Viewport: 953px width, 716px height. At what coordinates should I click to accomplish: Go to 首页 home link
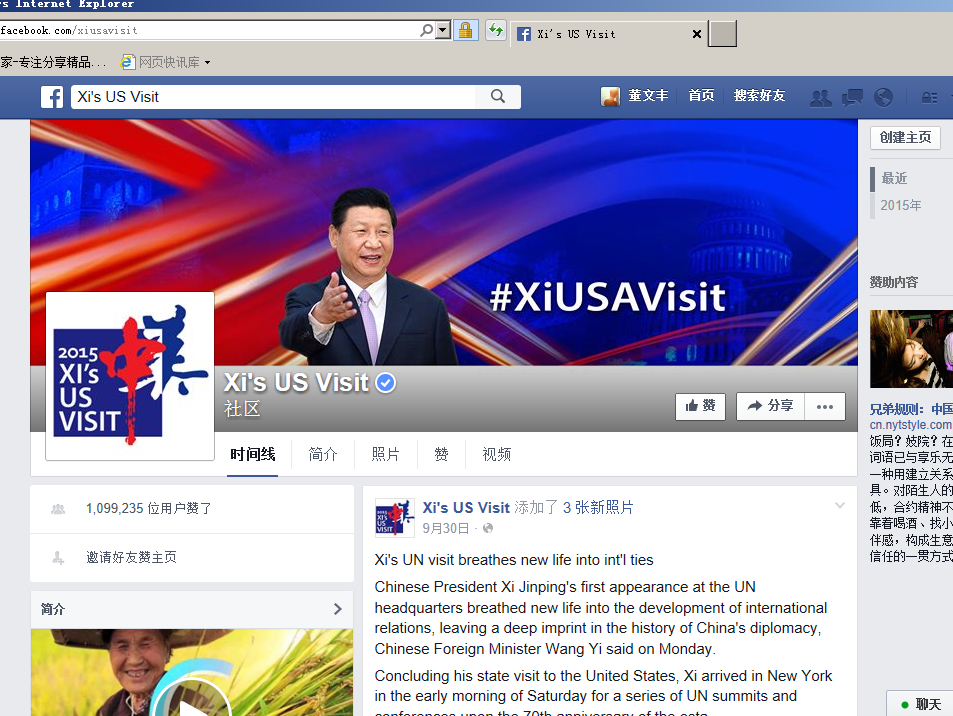701,95
